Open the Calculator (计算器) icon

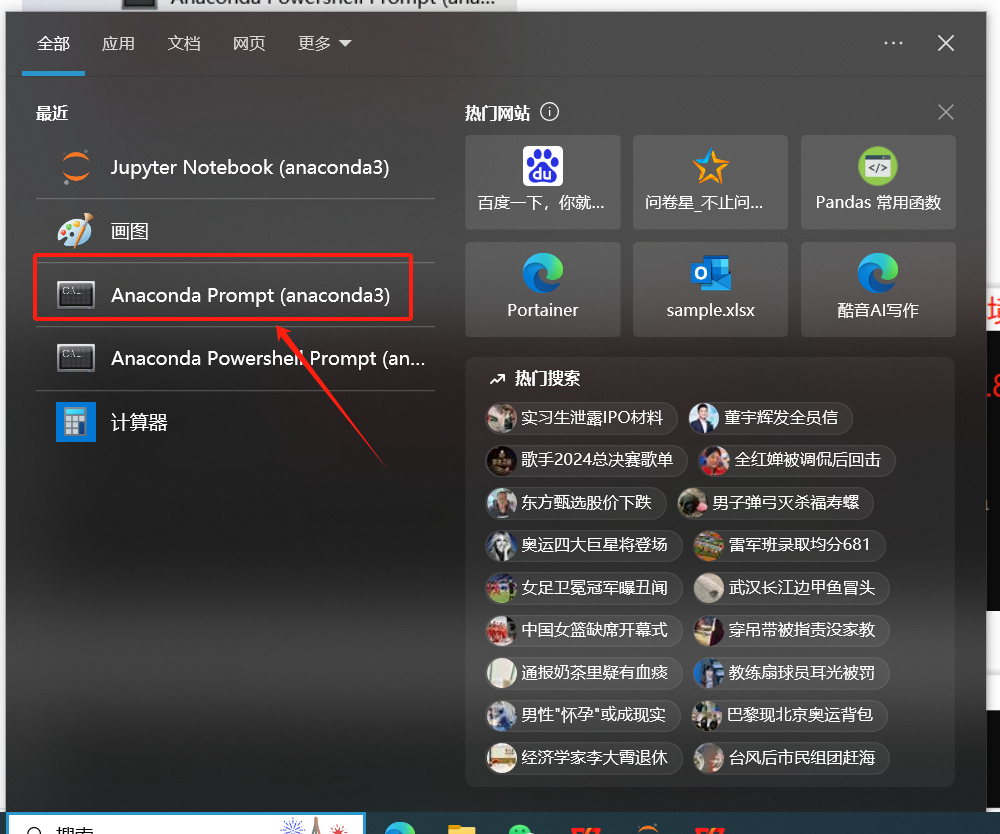pos(76,421)
